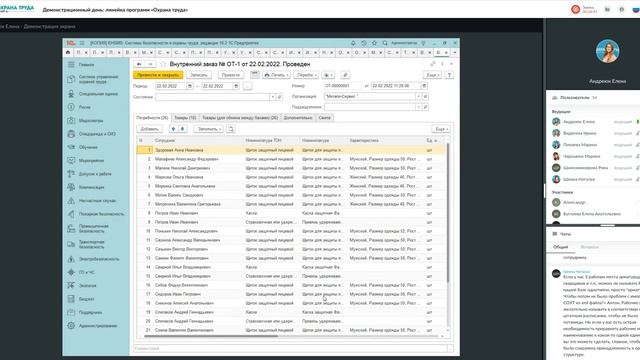
Task: Open the Печать dropdown menu
Action: pos(276,75)
